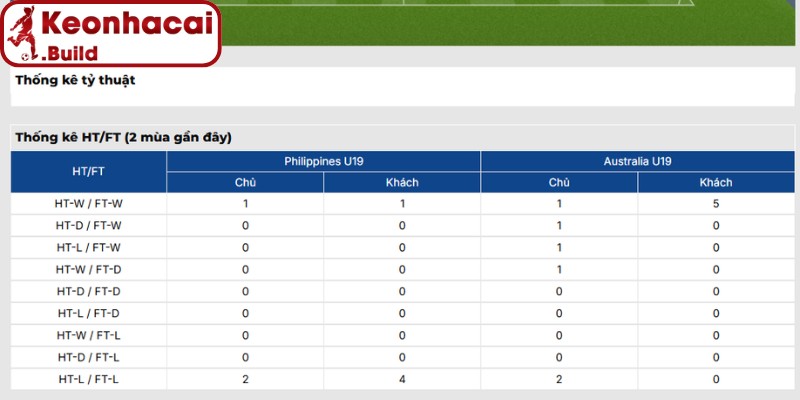This screenshot has height=400, width=800.
Task: Select the HT-D / FT-D row label
Action: tap(88, 291)
